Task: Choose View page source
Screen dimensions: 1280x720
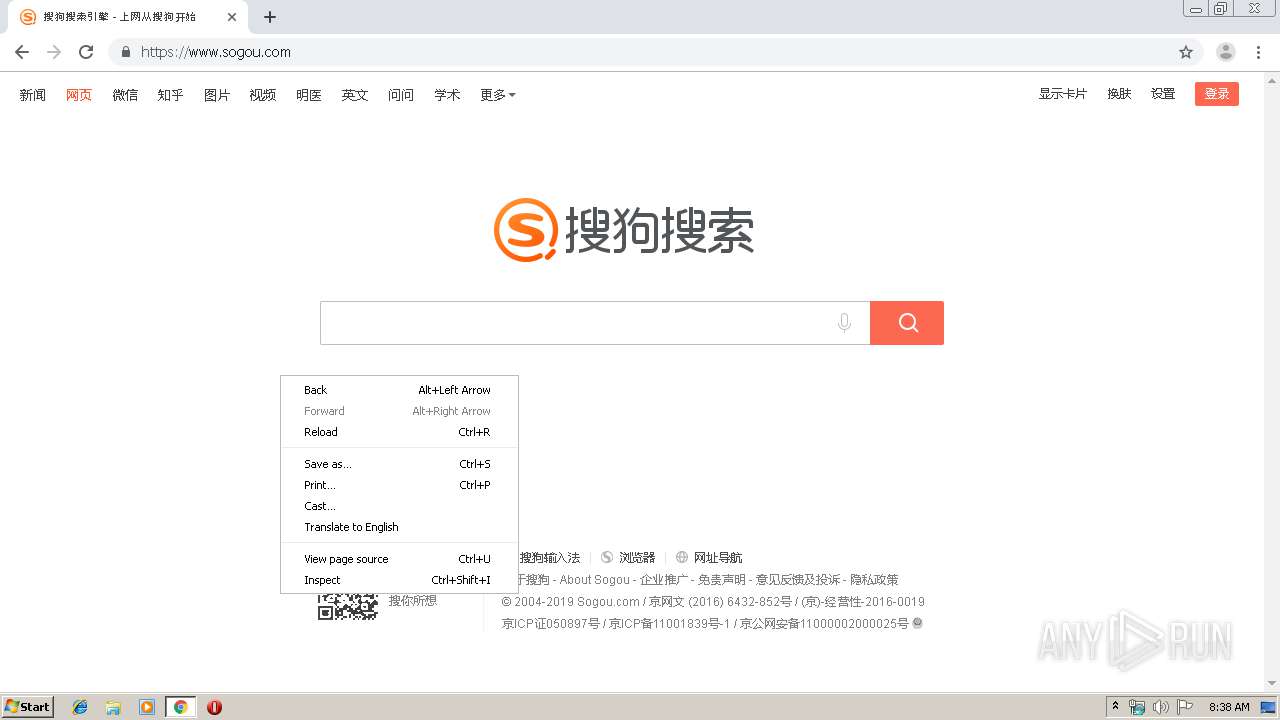Action: click(x=399, y=559)
